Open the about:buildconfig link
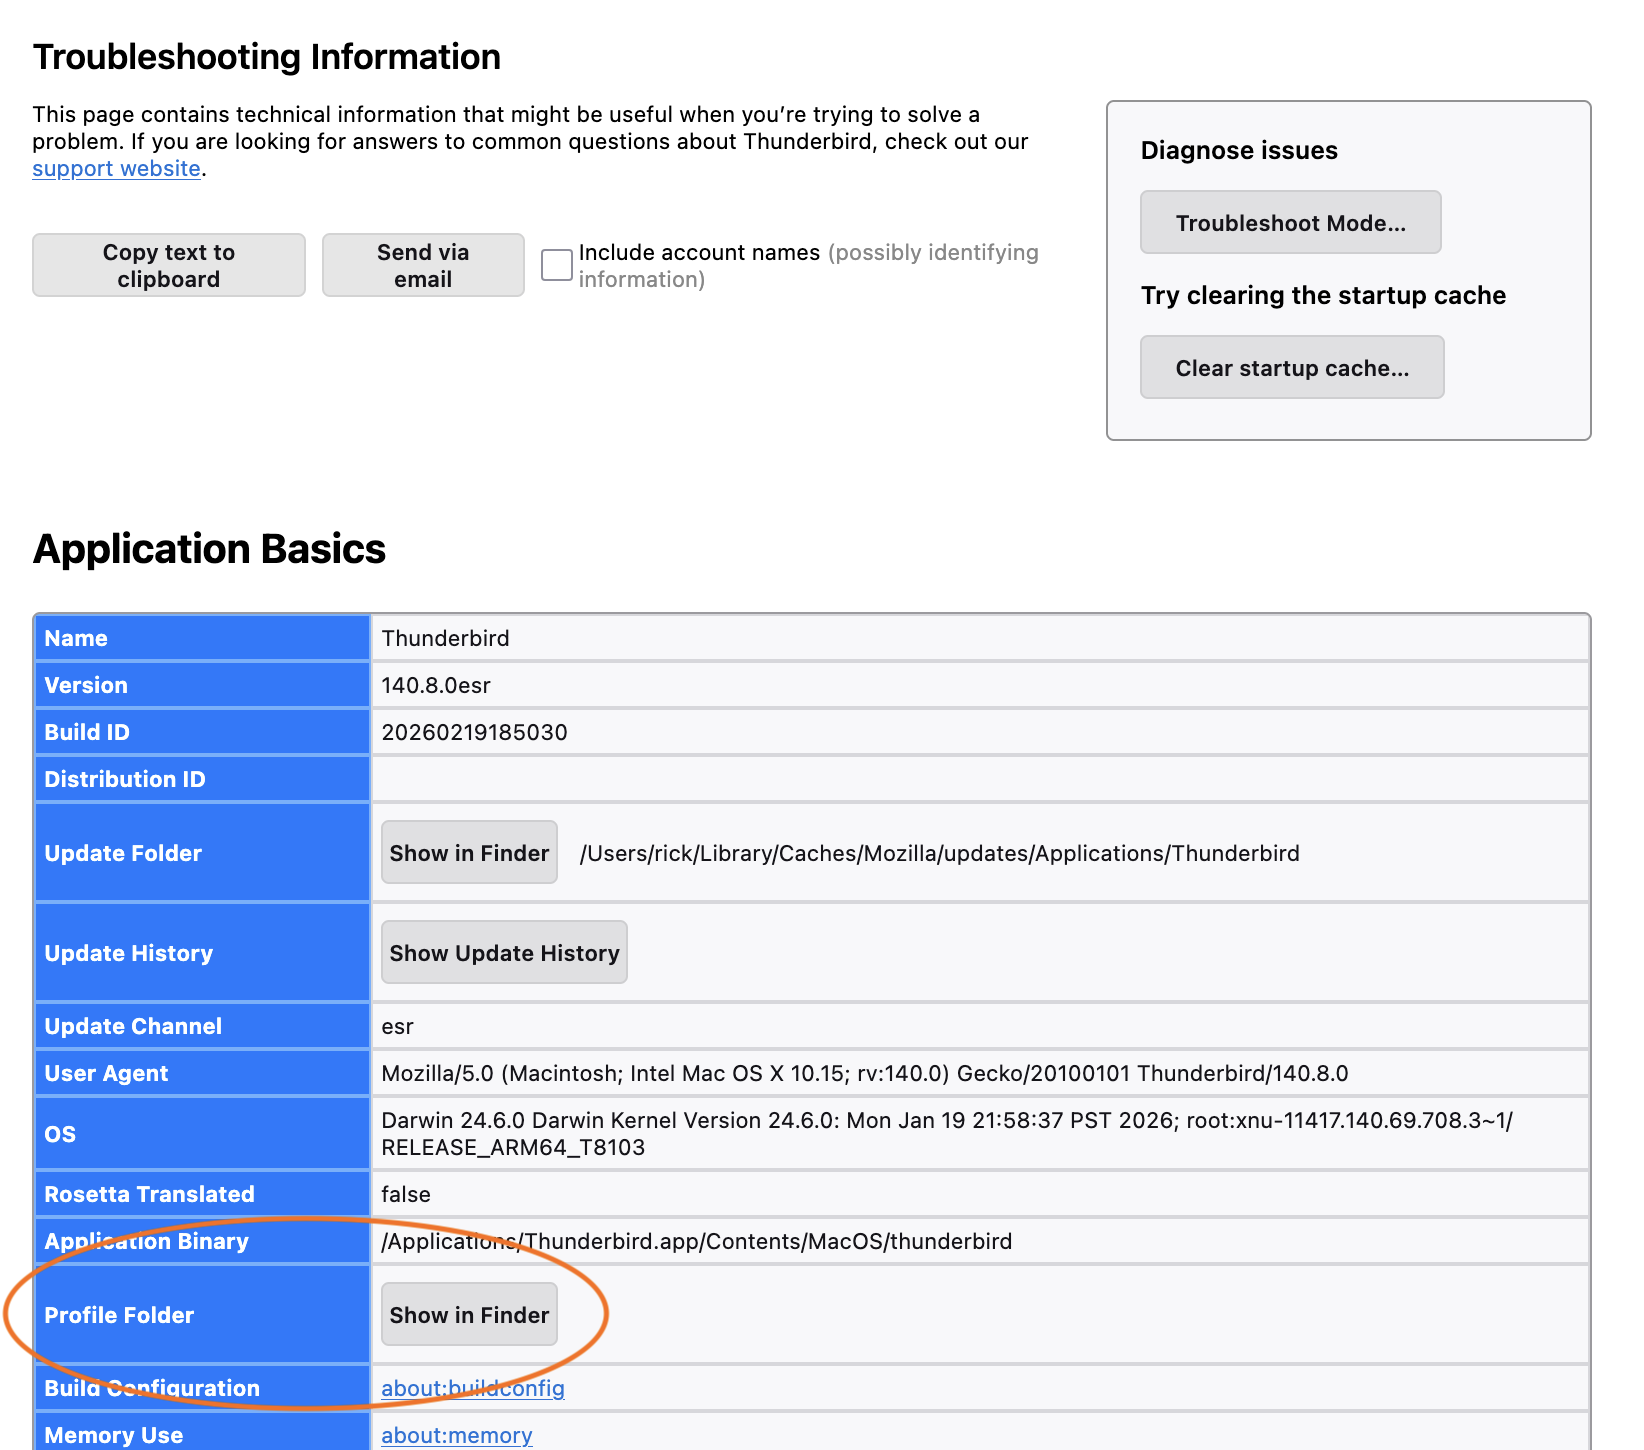This screenshot has width=1644, height=1450. point(473,1388)
